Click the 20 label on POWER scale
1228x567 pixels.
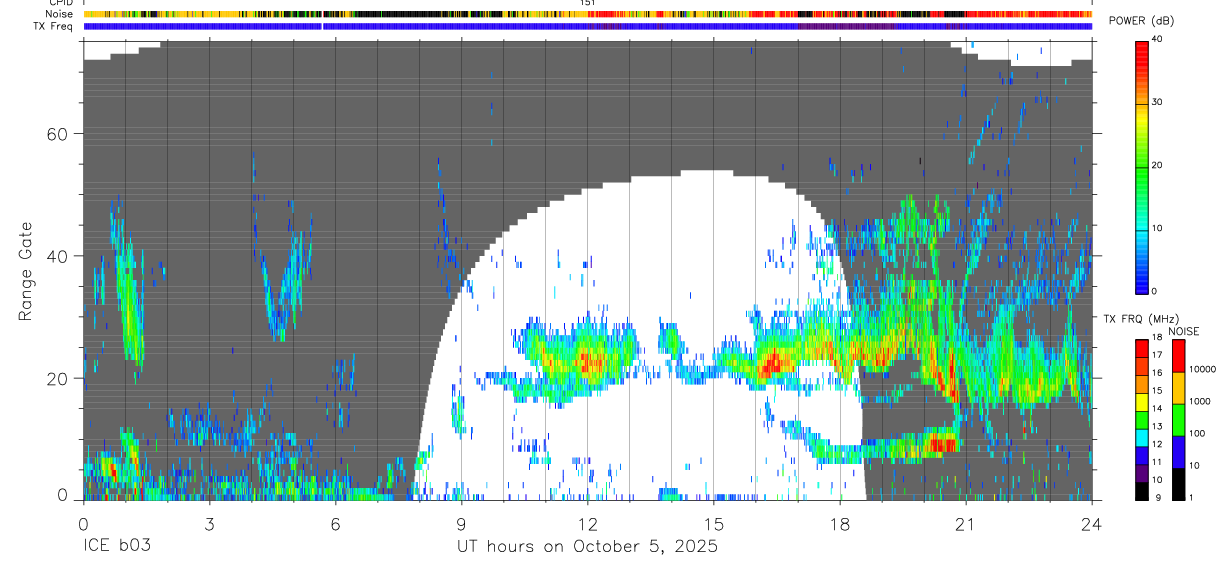pyautogui.click(x=1158, y=166)
